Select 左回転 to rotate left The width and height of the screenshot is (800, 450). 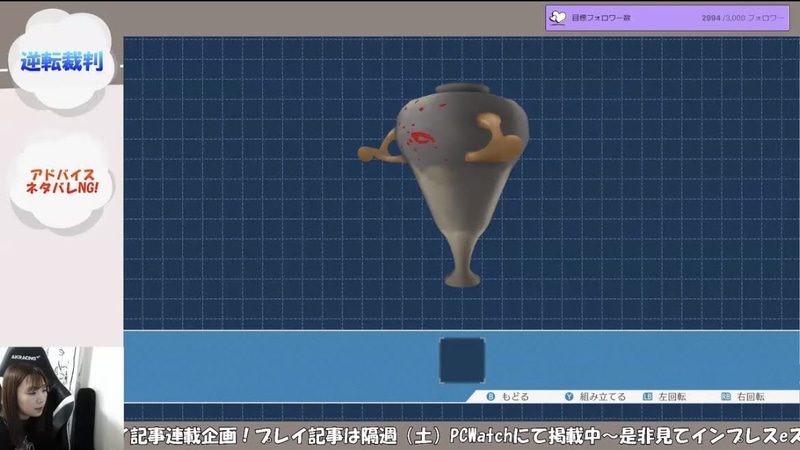tap(672, 396)
